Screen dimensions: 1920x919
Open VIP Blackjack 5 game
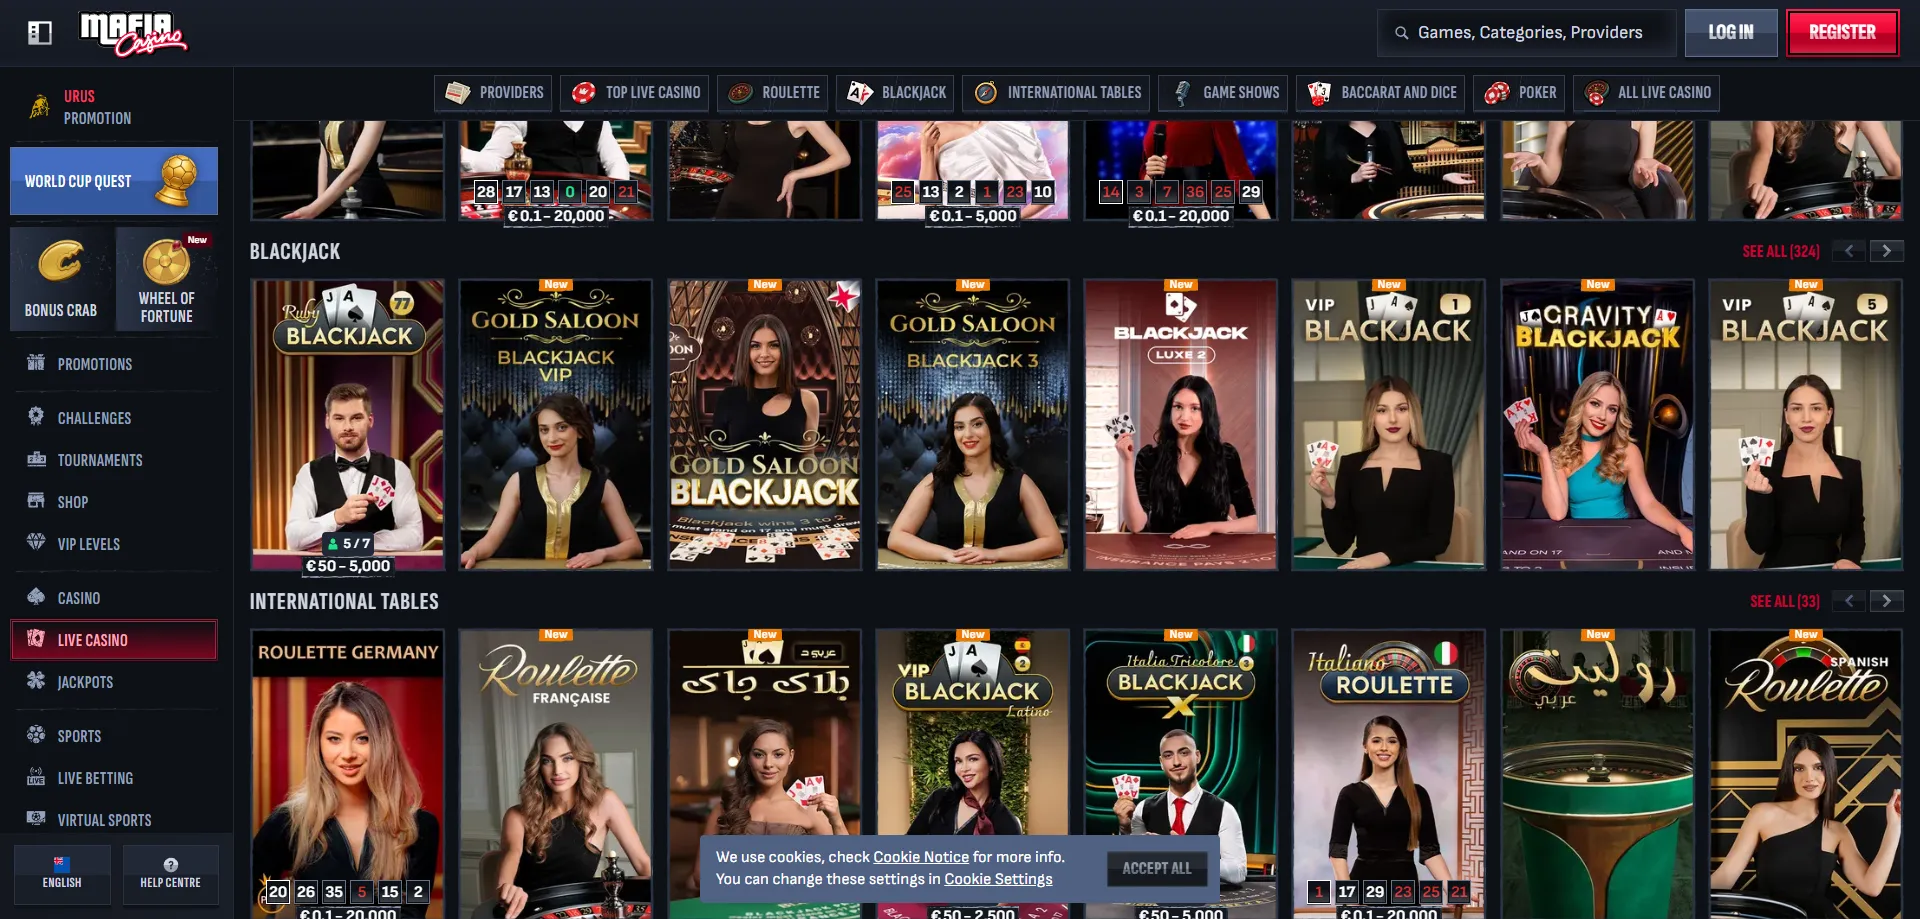point(1806,425)
